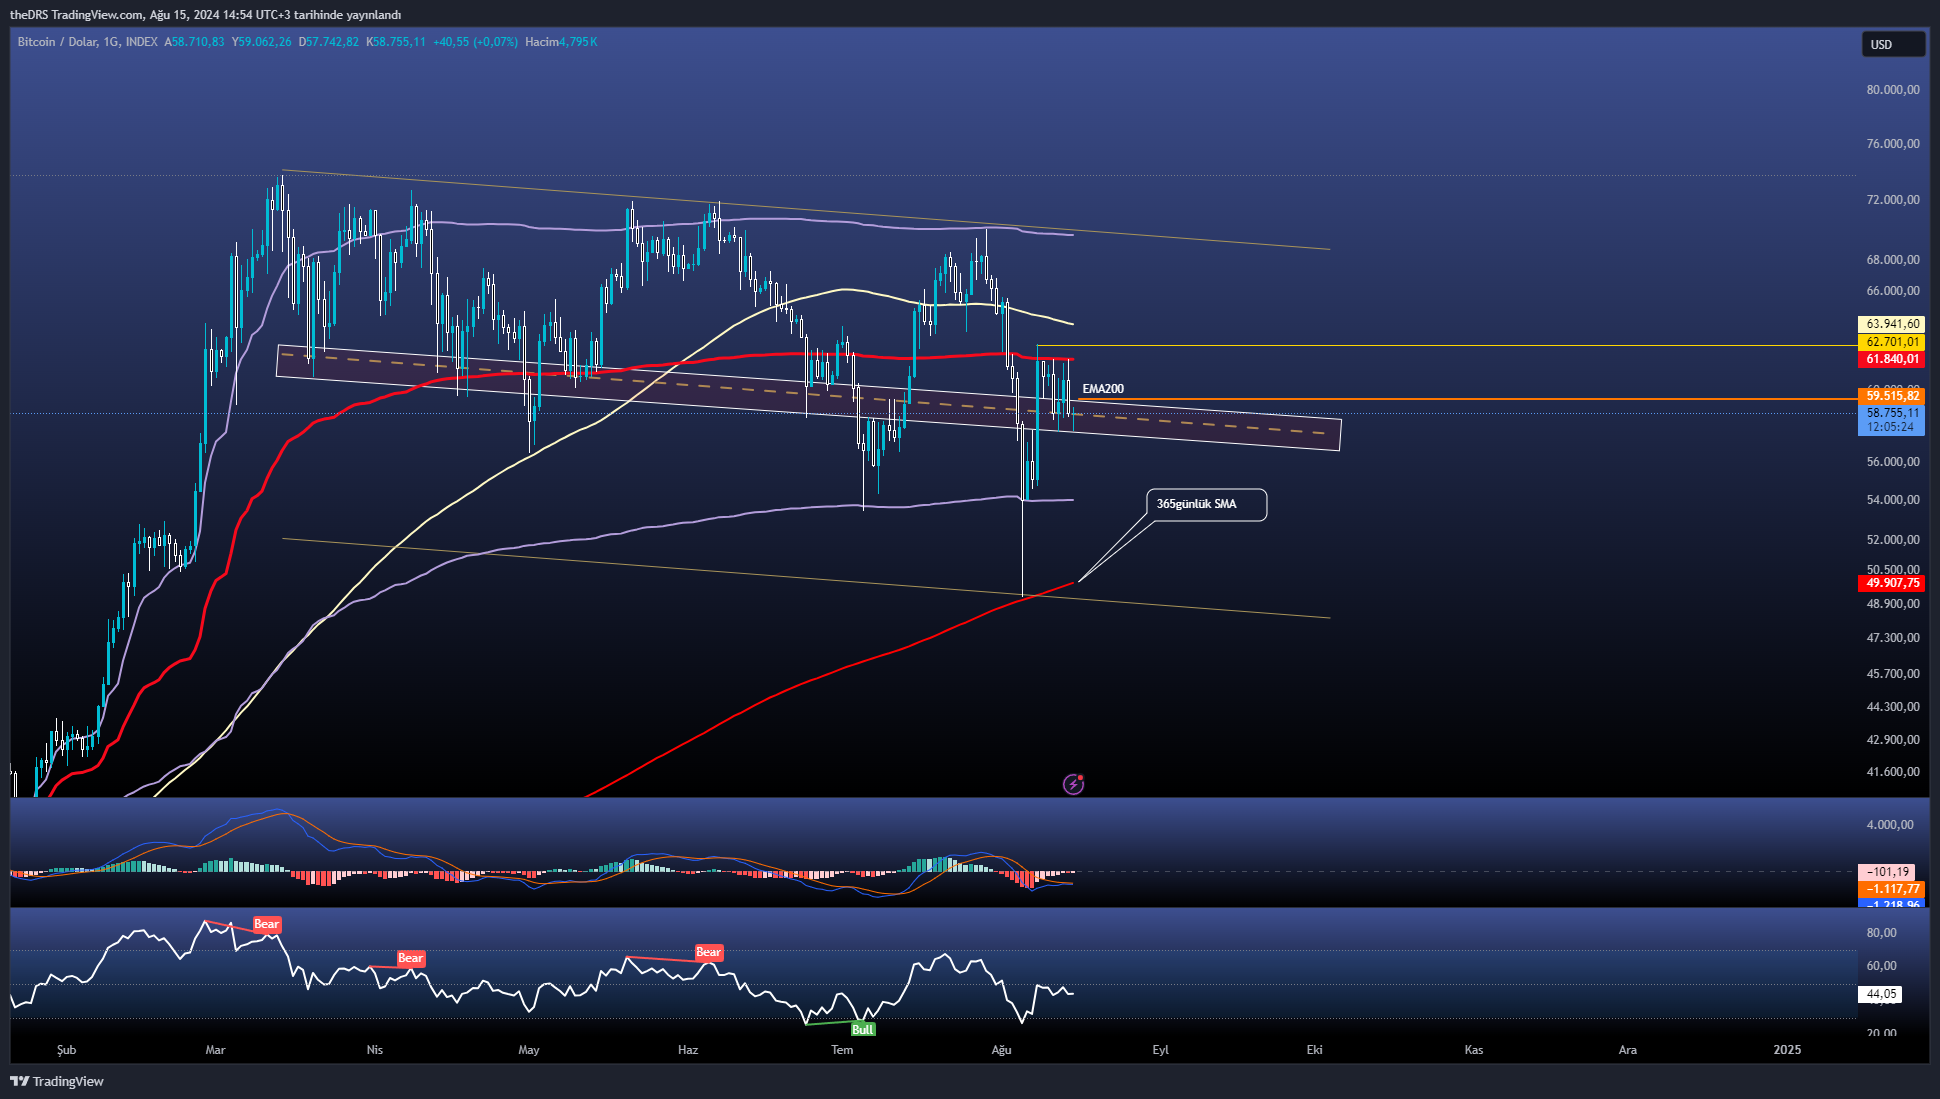The height and width of the screenshot is (1099, 1940).
Task: Click the orange −1.117,77 MACD value label
Action: pyautogui.click(x=1893, y=889)
